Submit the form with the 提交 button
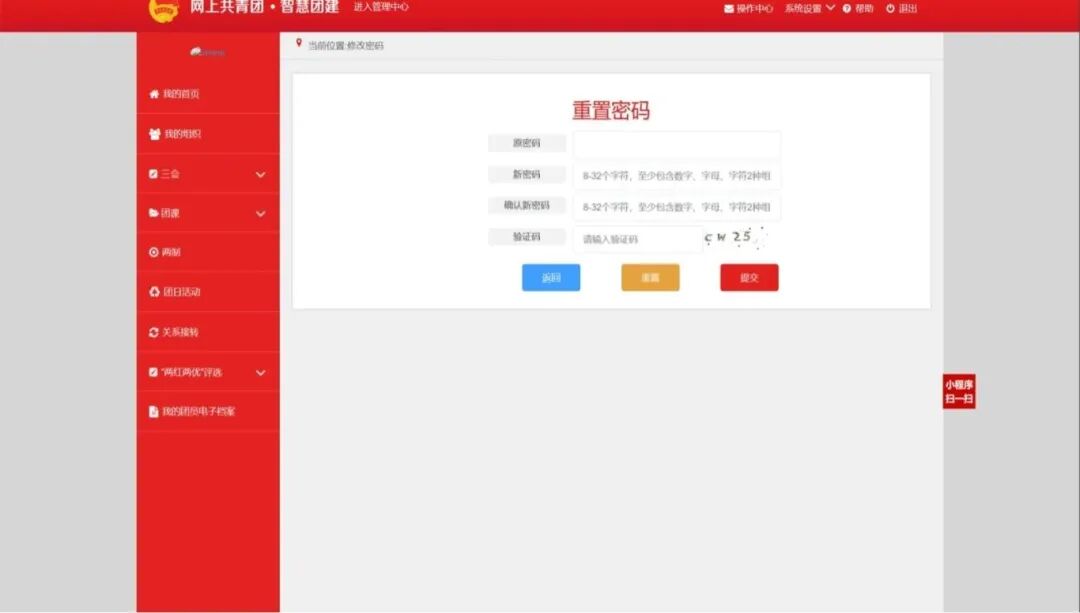This screenshot has width=1080, height=613. (x=749, y=277)
